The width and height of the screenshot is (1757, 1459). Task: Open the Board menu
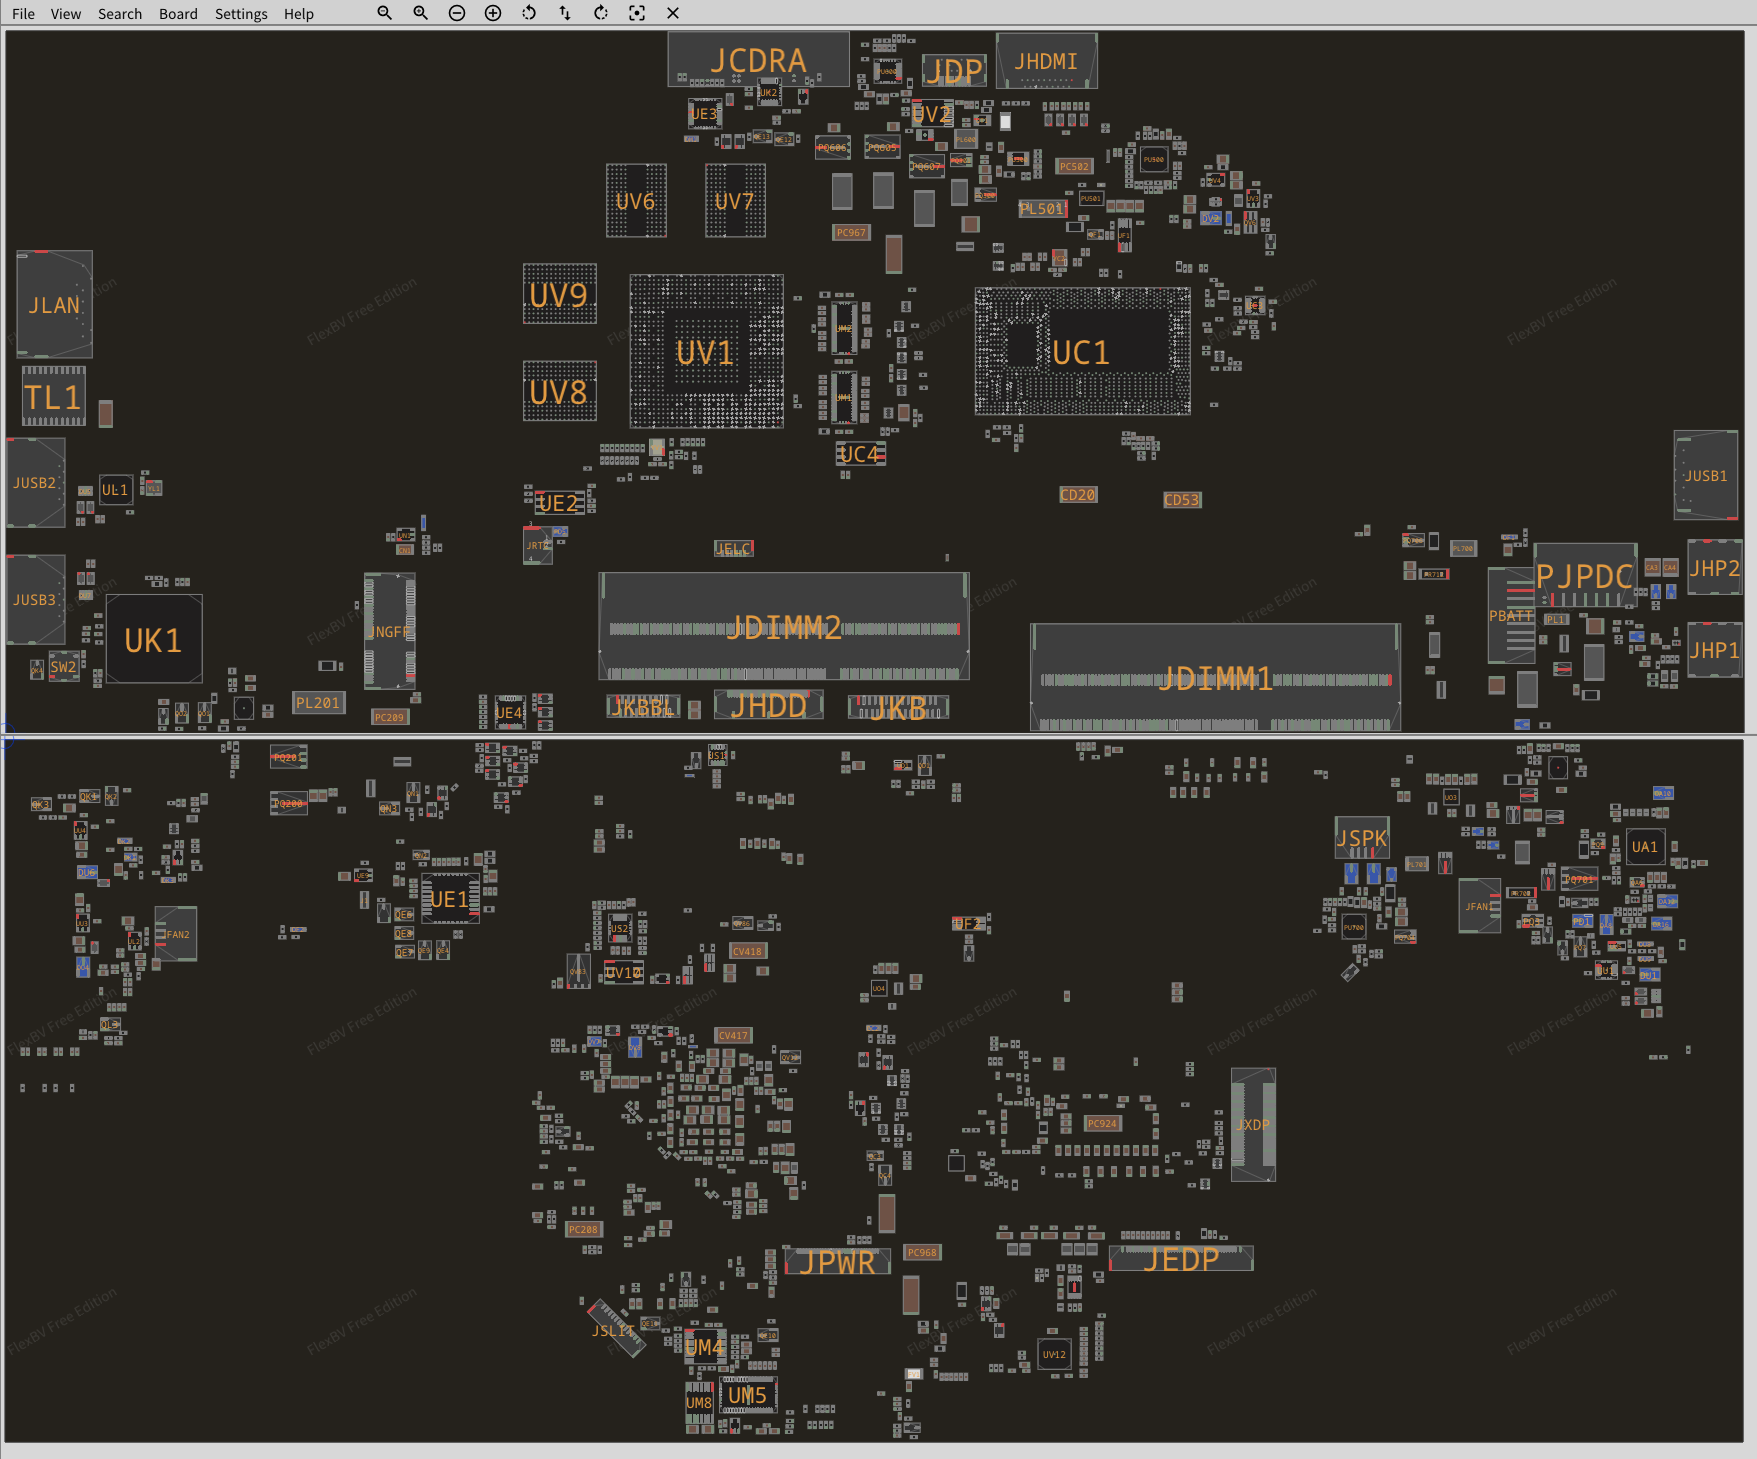coord(178,14)
